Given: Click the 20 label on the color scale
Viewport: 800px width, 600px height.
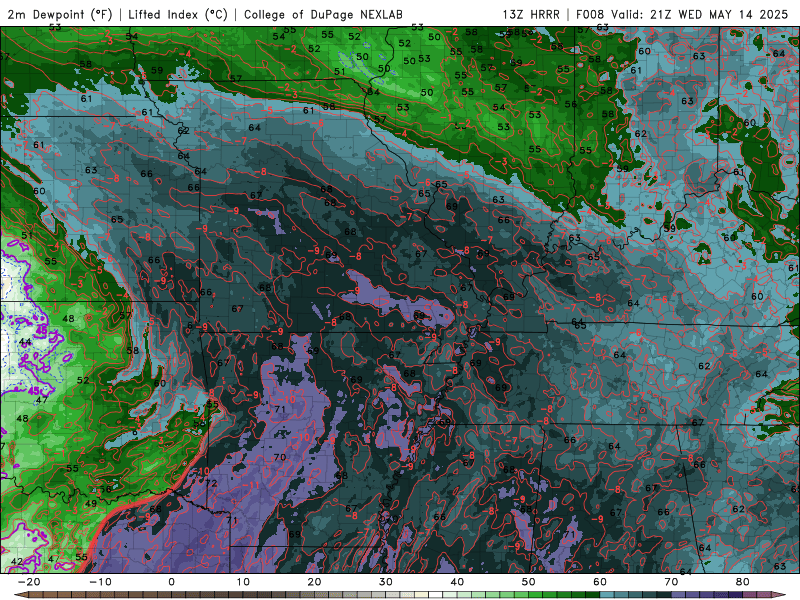Looking at the screenshot, I should click(x=314, y=582).
